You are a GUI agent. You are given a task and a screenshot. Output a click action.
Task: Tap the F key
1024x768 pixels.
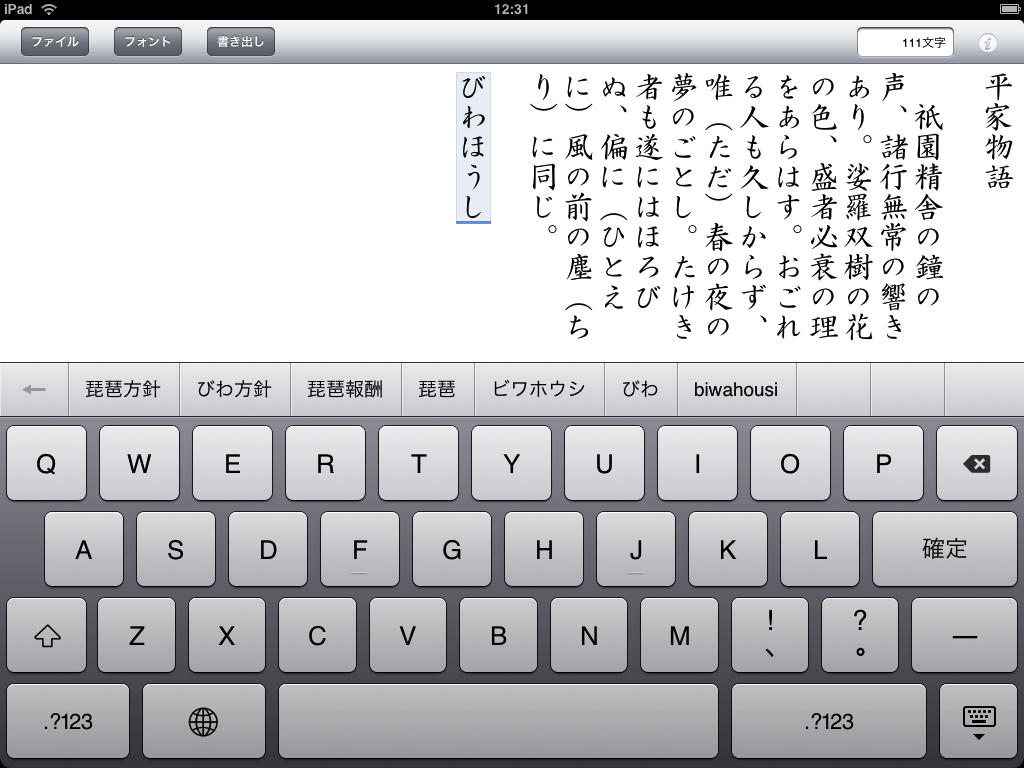point(360,549)
